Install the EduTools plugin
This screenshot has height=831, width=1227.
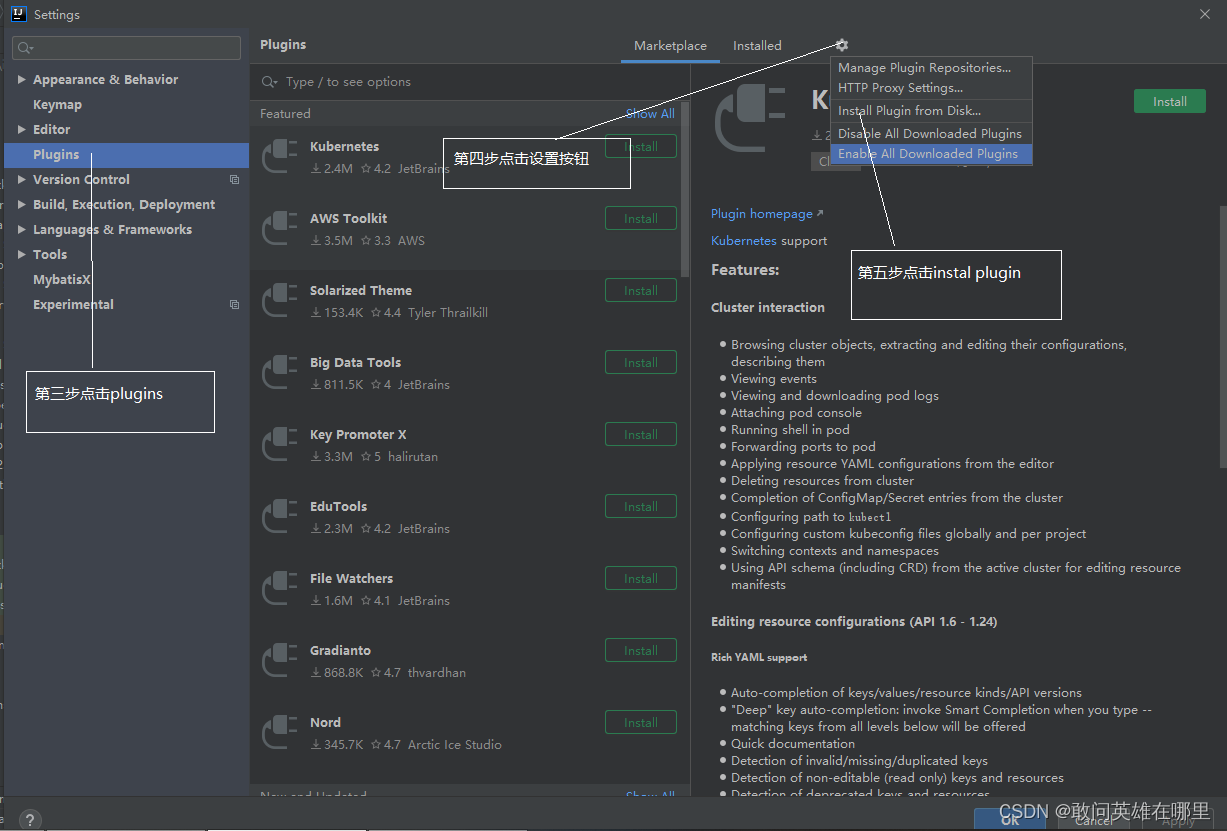pos(641,506)
